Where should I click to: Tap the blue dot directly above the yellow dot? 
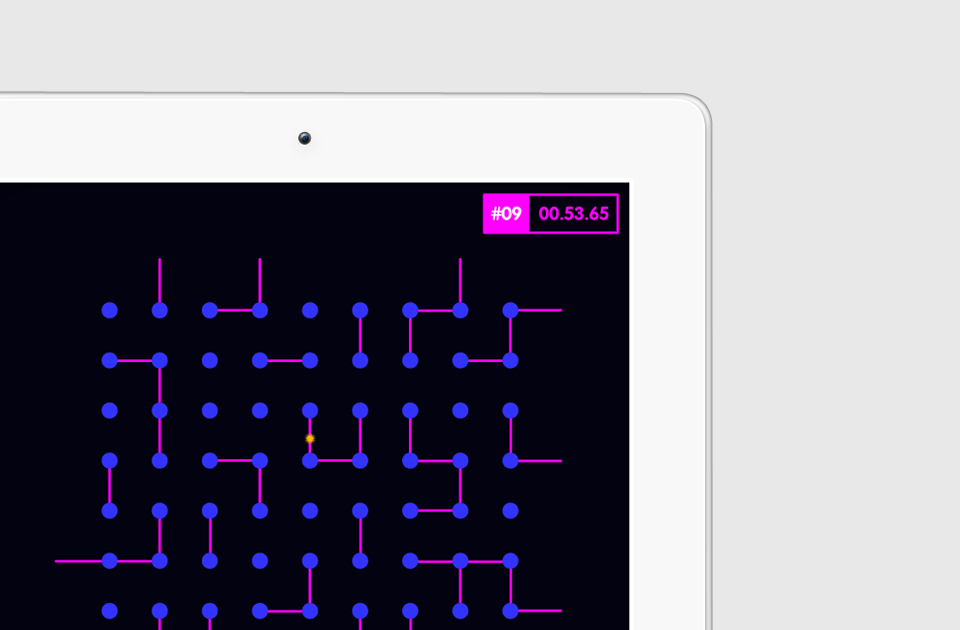[310, 410]
